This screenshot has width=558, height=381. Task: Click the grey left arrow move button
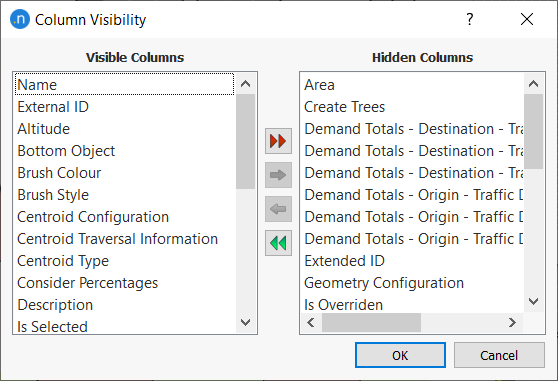[278, 209]
